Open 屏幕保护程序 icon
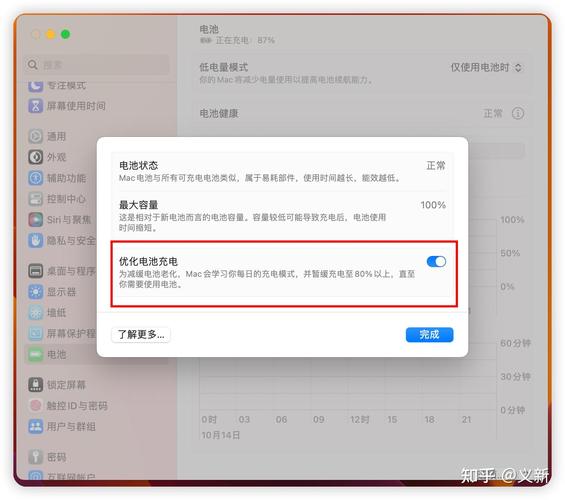 pos(36,334)
